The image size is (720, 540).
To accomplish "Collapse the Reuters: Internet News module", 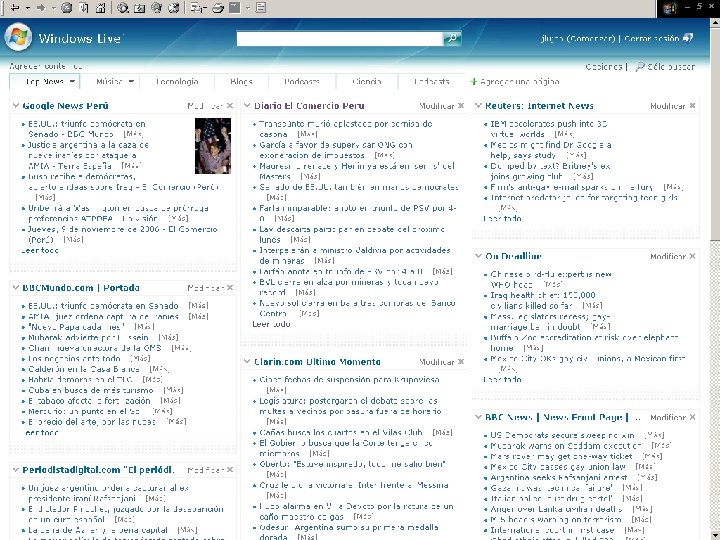I will 478,106.
